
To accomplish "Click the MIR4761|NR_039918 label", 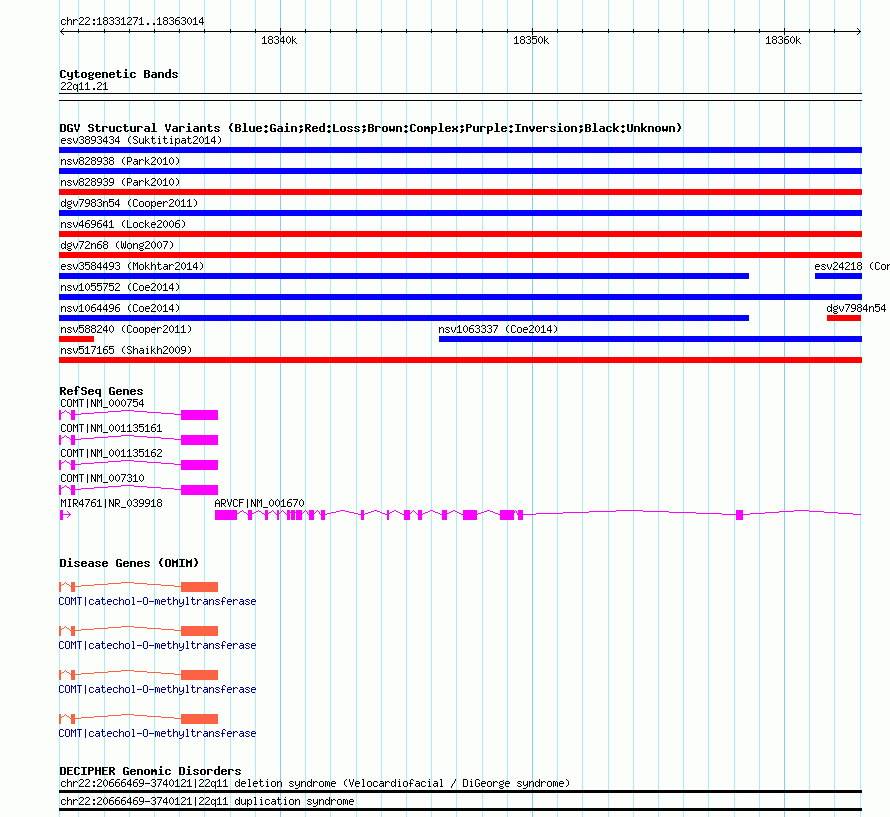I will [x=111, y=503].
